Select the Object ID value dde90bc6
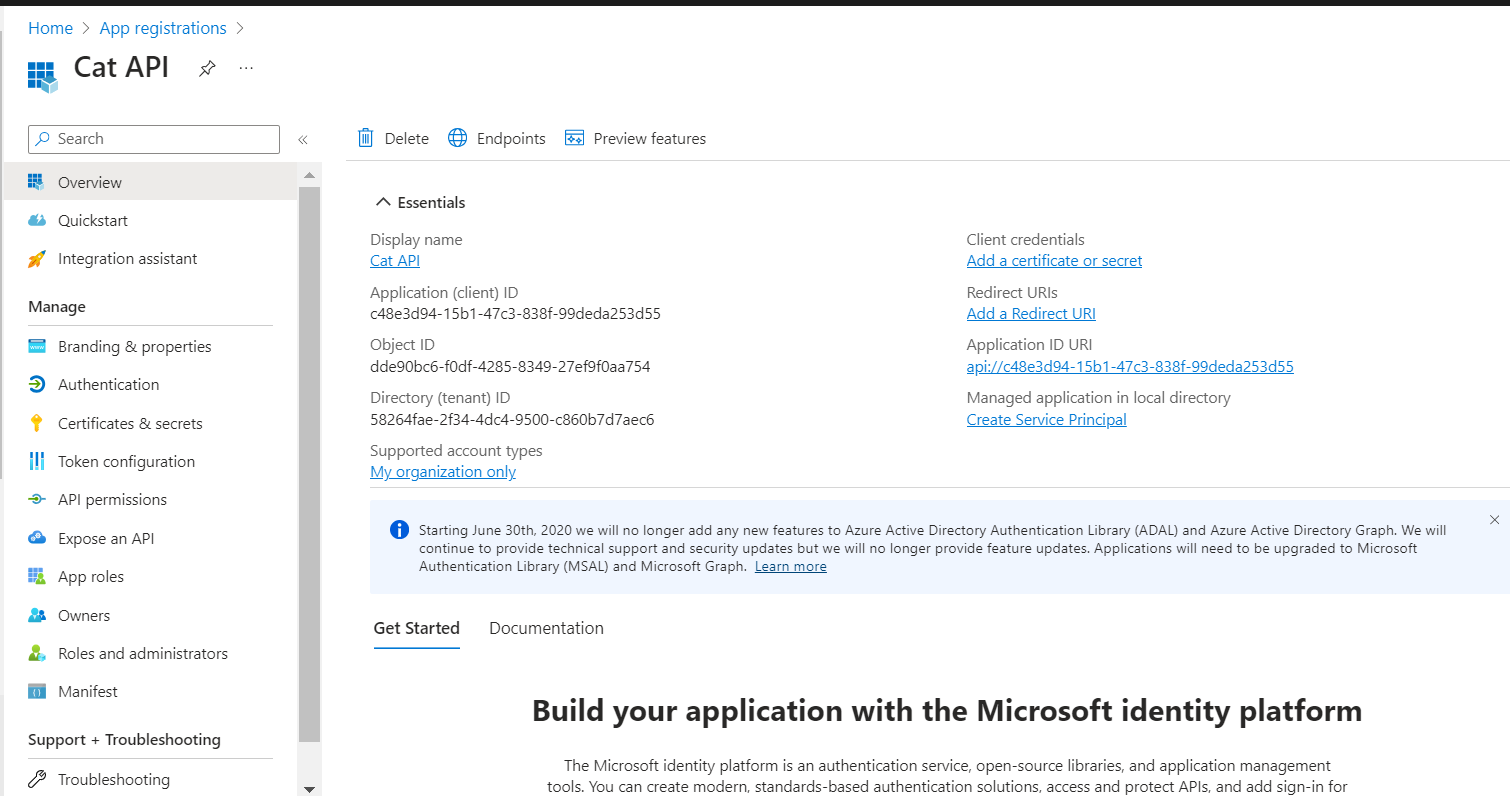 (x=510, y=367)
